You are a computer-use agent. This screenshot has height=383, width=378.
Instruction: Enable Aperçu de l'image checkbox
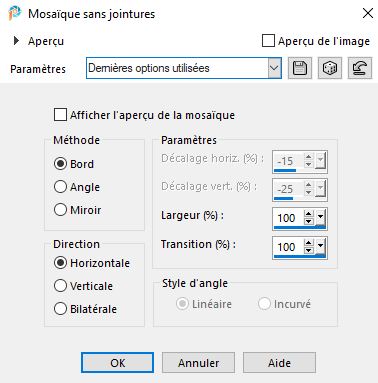(x=268, y=41)
